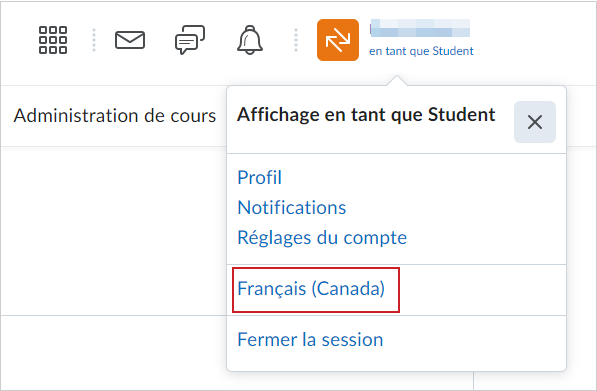
Task: Open the chat bubbles subscription alerts icon
Action: (x=190, y=40)
